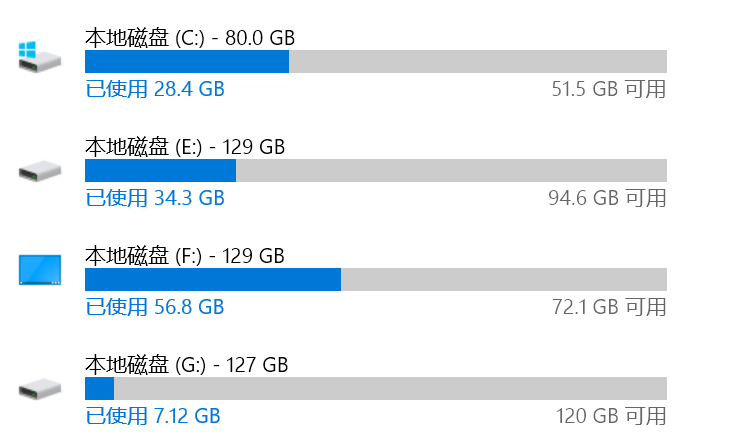The height and width of the screenshot is (442, 733).
Task: Click the G: drive disk icon
Action: pyautogui.click(x=40, y=388)
